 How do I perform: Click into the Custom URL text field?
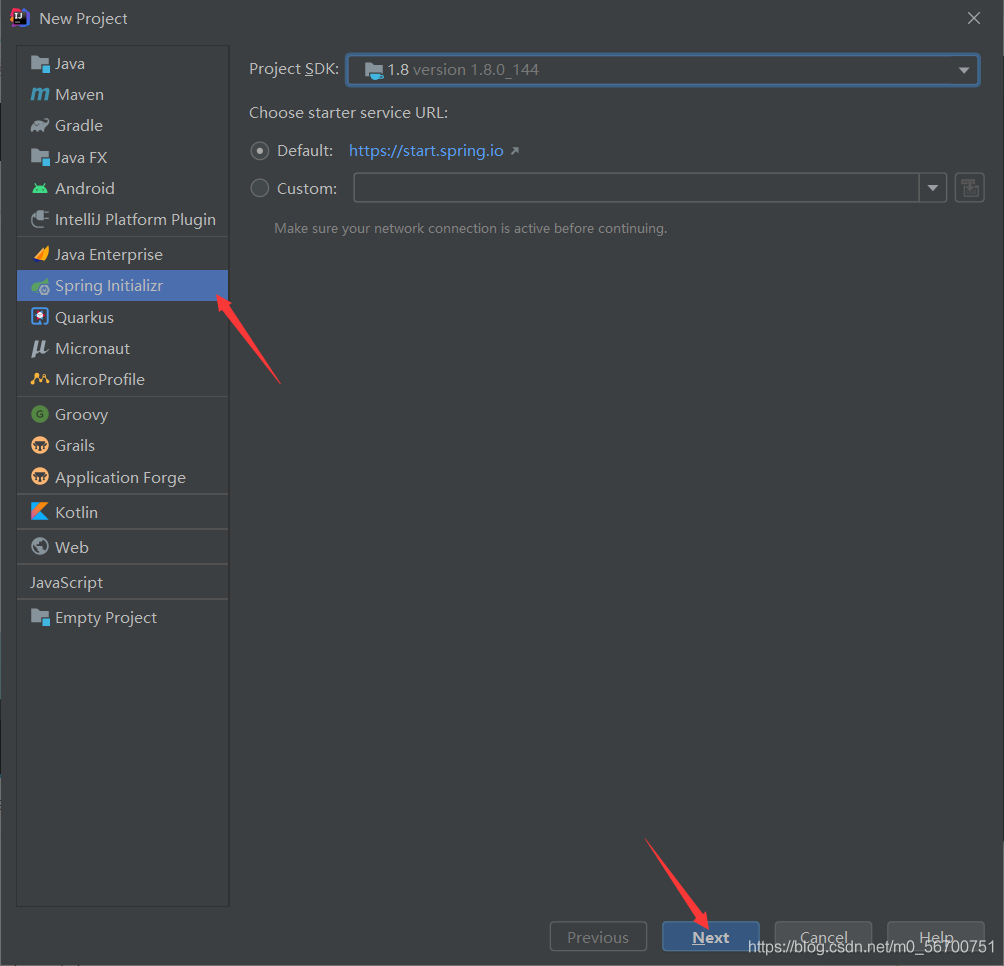click(636, 188)
